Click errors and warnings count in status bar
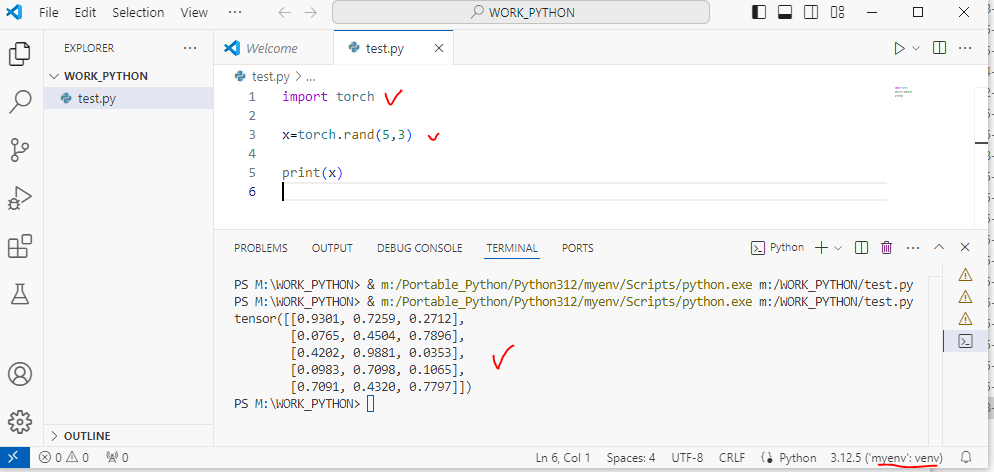This screenshot has height=472, width=994. click(63, 457)
